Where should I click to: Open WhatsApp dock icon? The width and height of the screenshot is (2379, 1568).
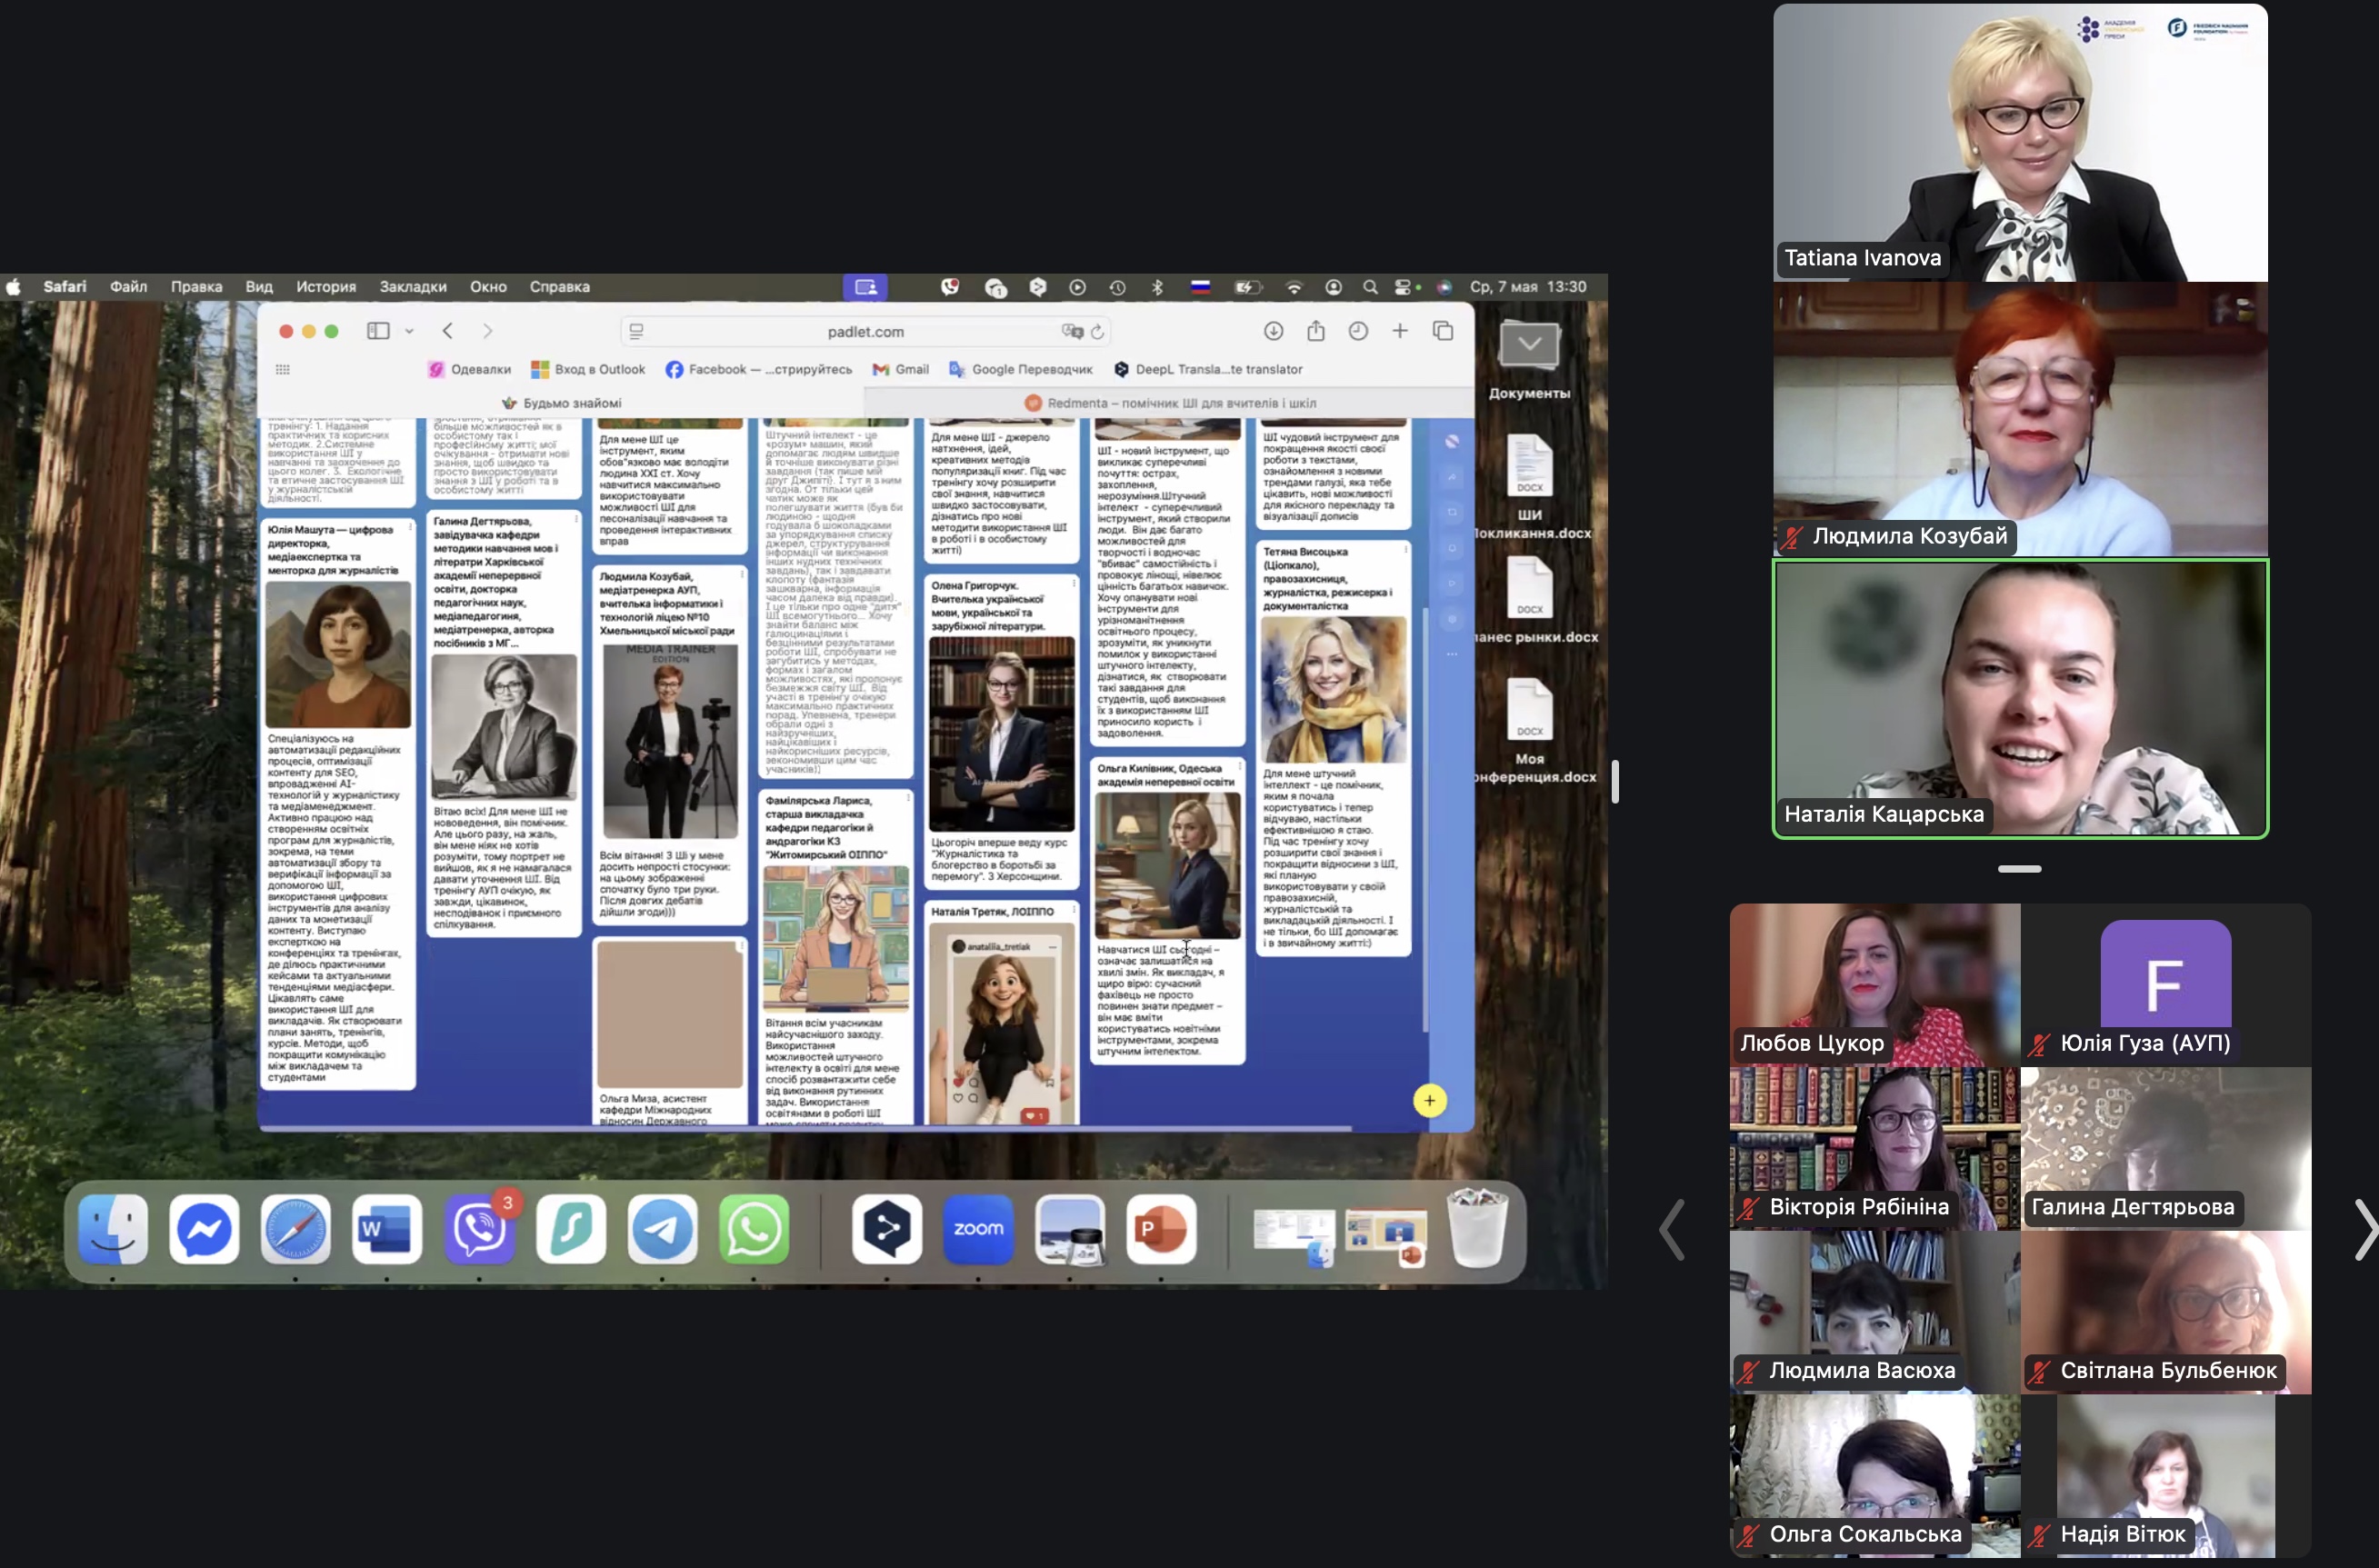pos(754,1229)
